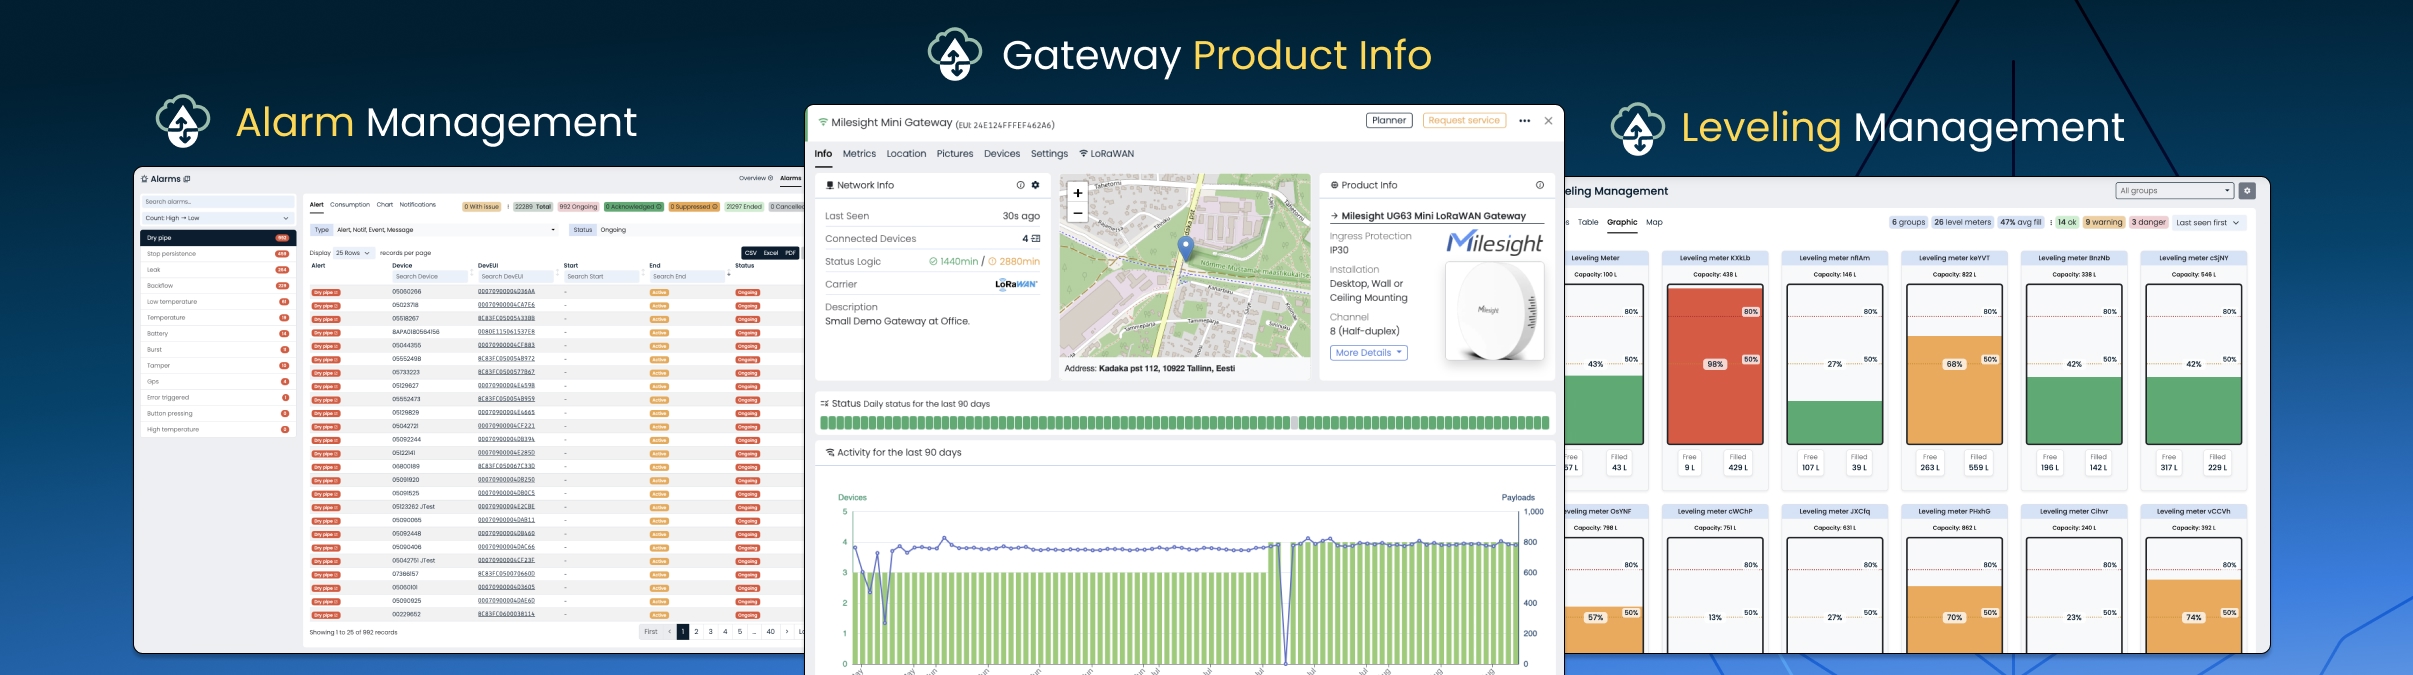Select Stop persistence in the alarm type list
2413x675 pixels.
click(217, 254)
